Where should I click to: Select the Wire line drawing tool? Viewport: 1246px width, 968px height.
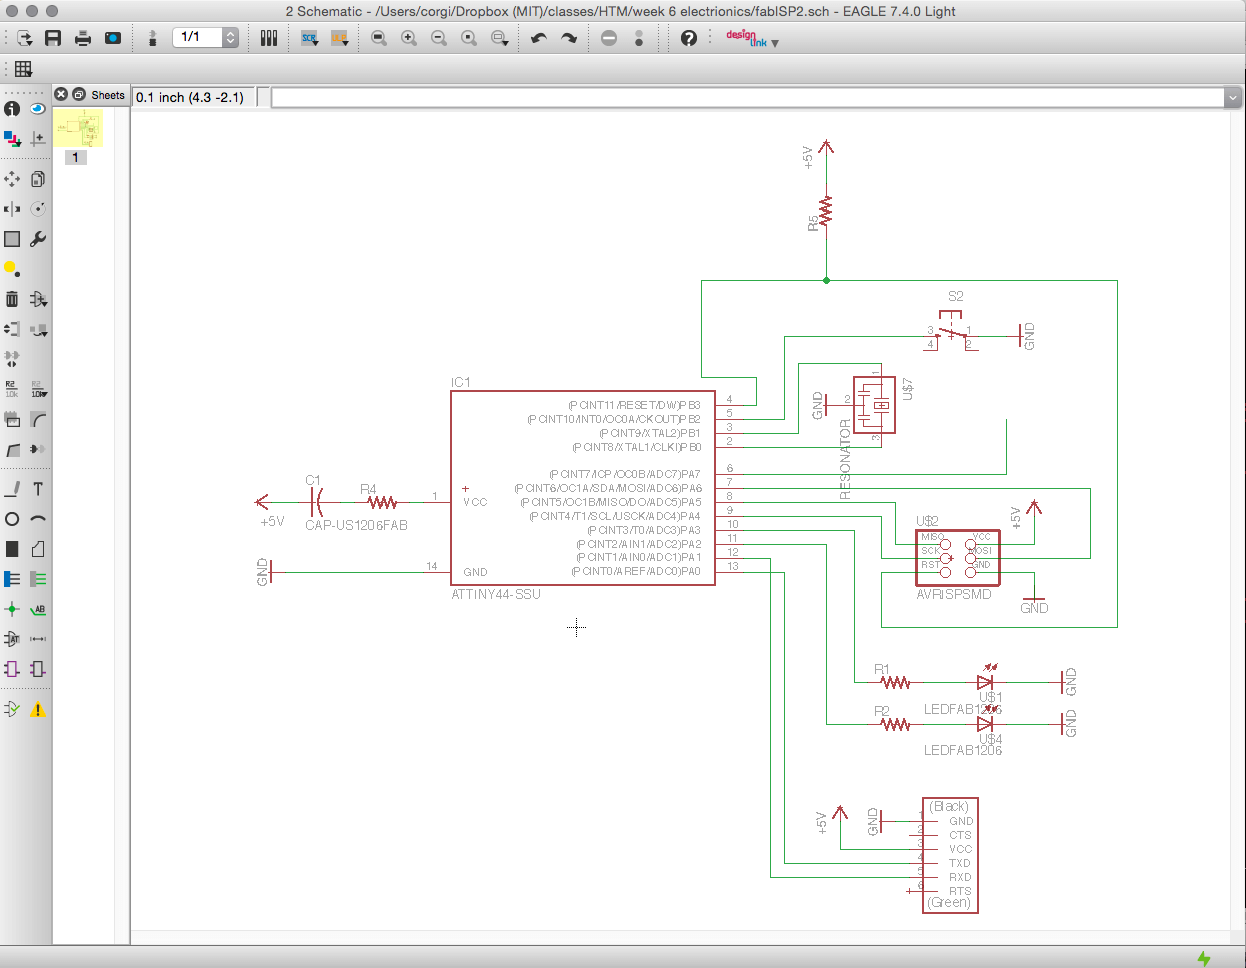pyautogui.click(x=12, y=489)
